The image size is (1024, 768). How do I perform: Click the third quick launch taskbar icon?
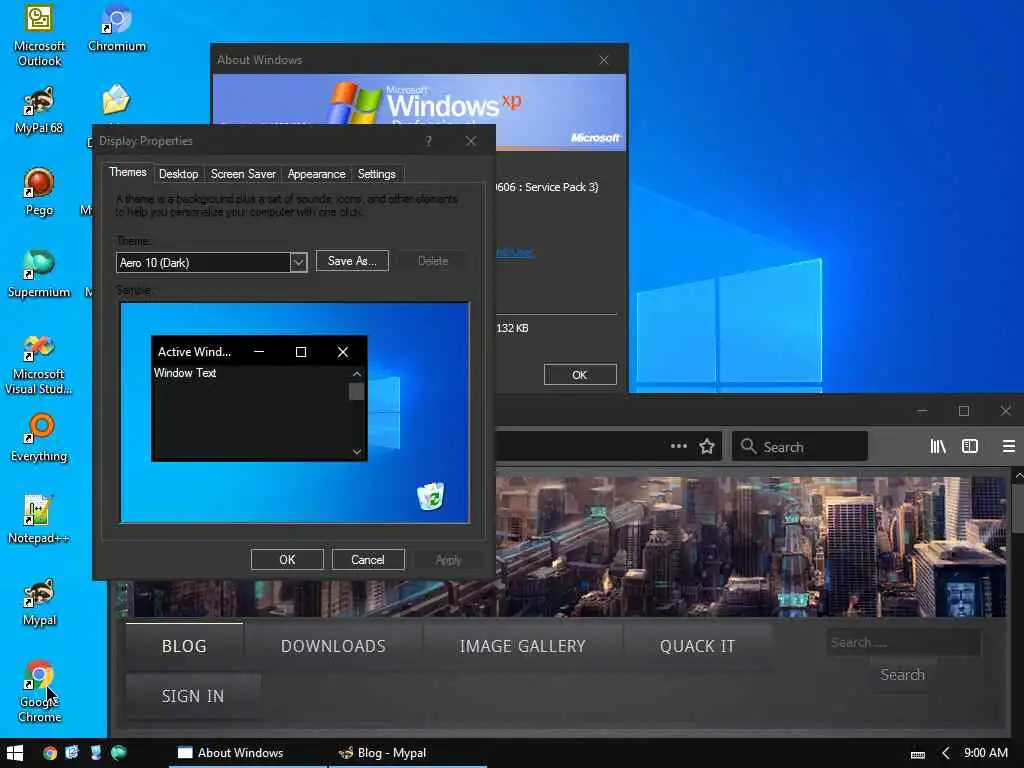point(95,753)
